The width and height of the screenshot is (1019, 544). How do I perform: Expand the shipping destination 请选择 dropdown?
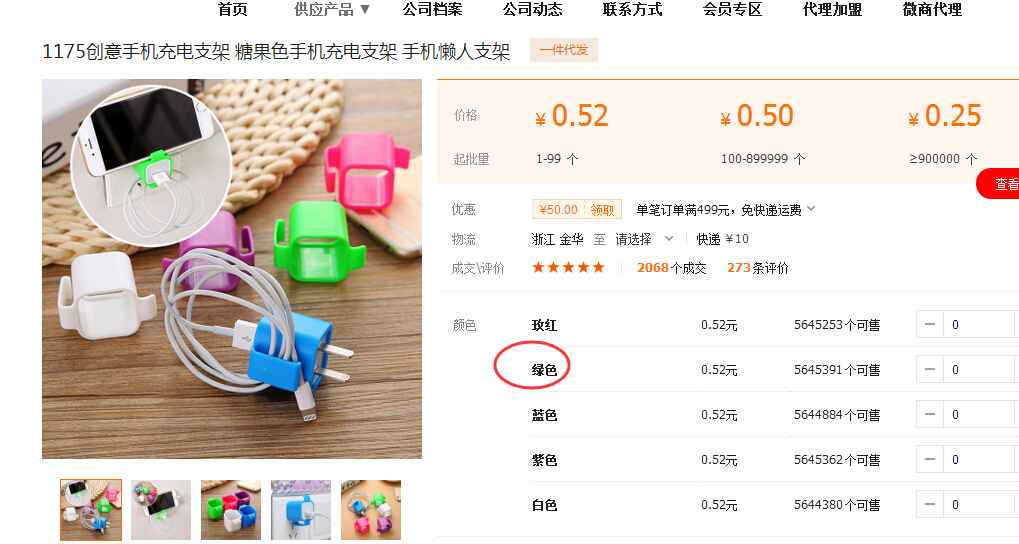point(644,239)
